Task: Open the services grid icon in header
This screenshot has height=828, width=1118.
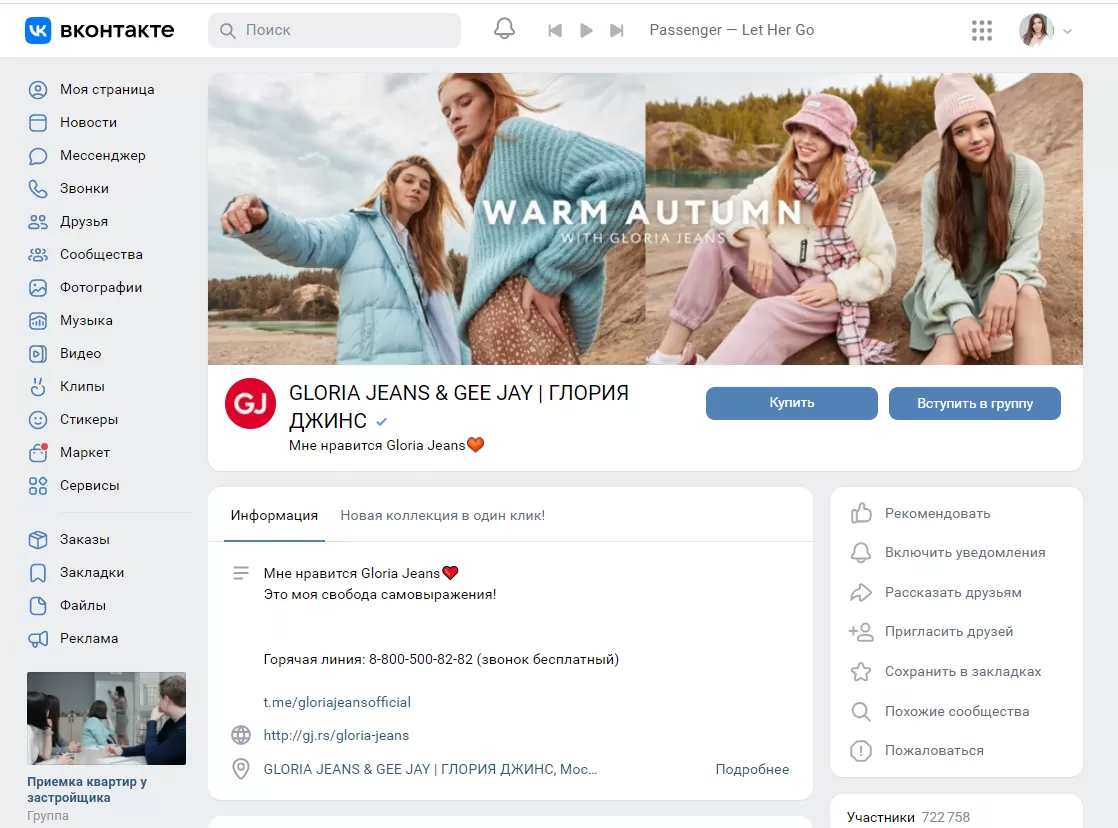Action: [982, 30]
